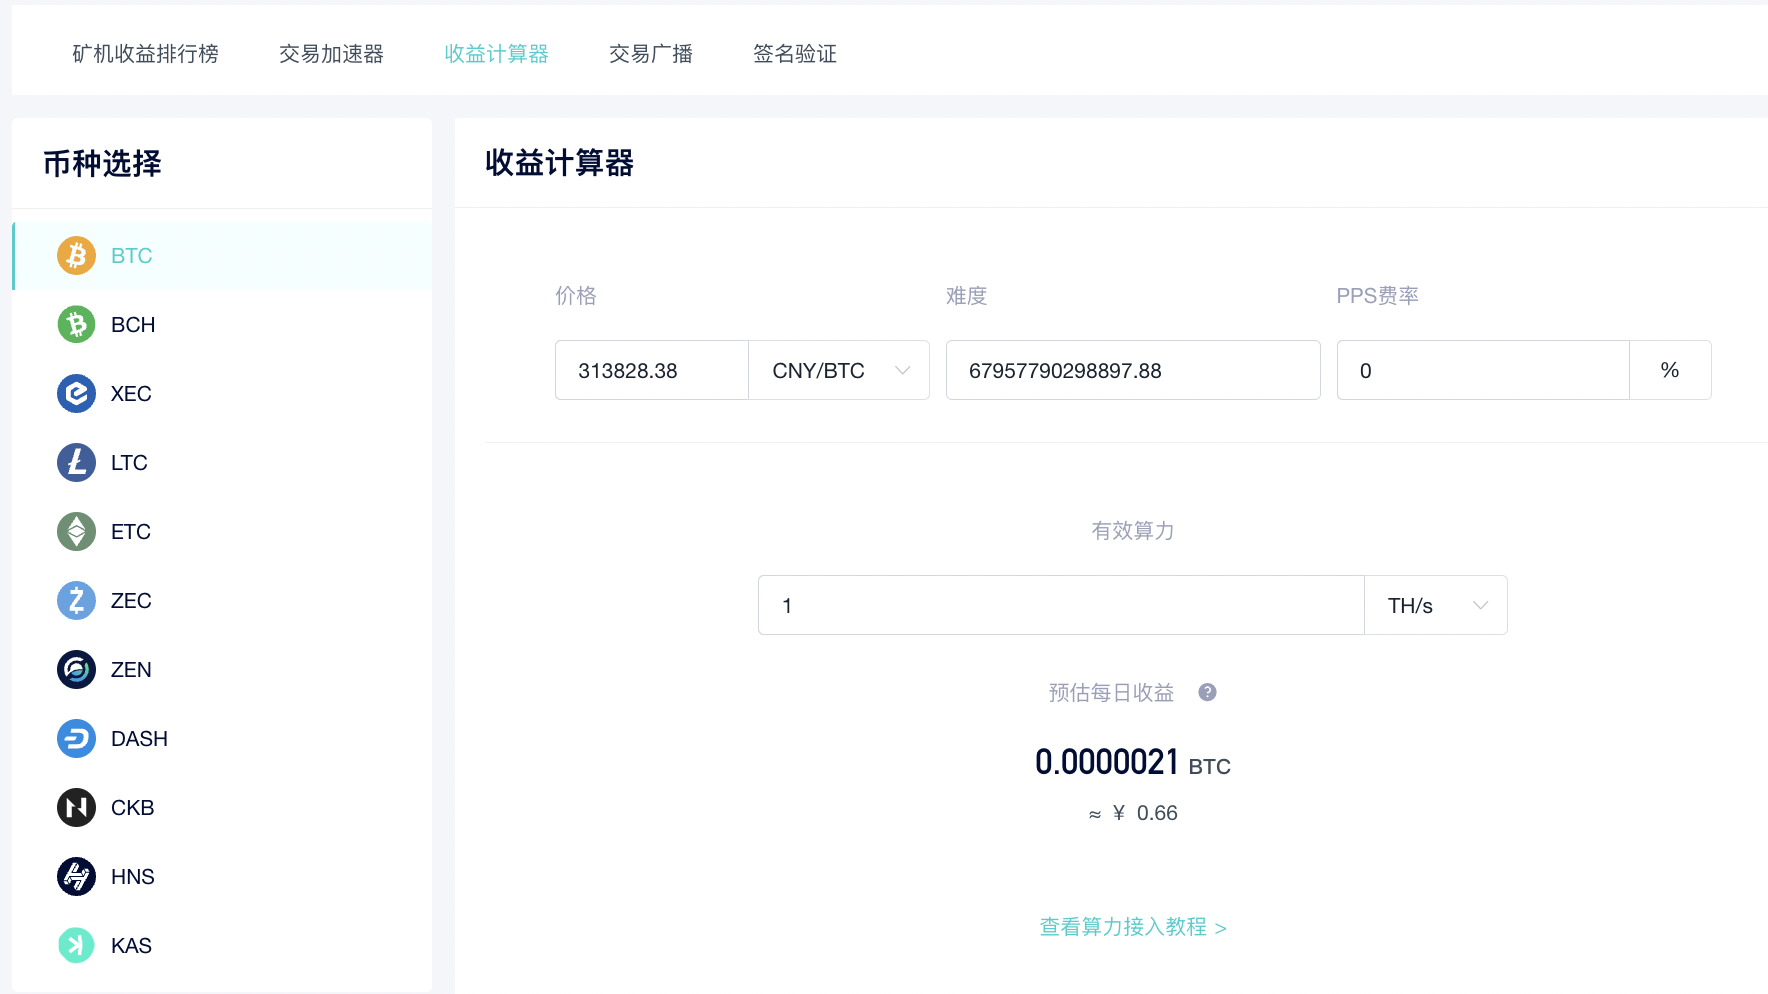Expand the TH/s hashrate unit dropdown

[1436, 605]
